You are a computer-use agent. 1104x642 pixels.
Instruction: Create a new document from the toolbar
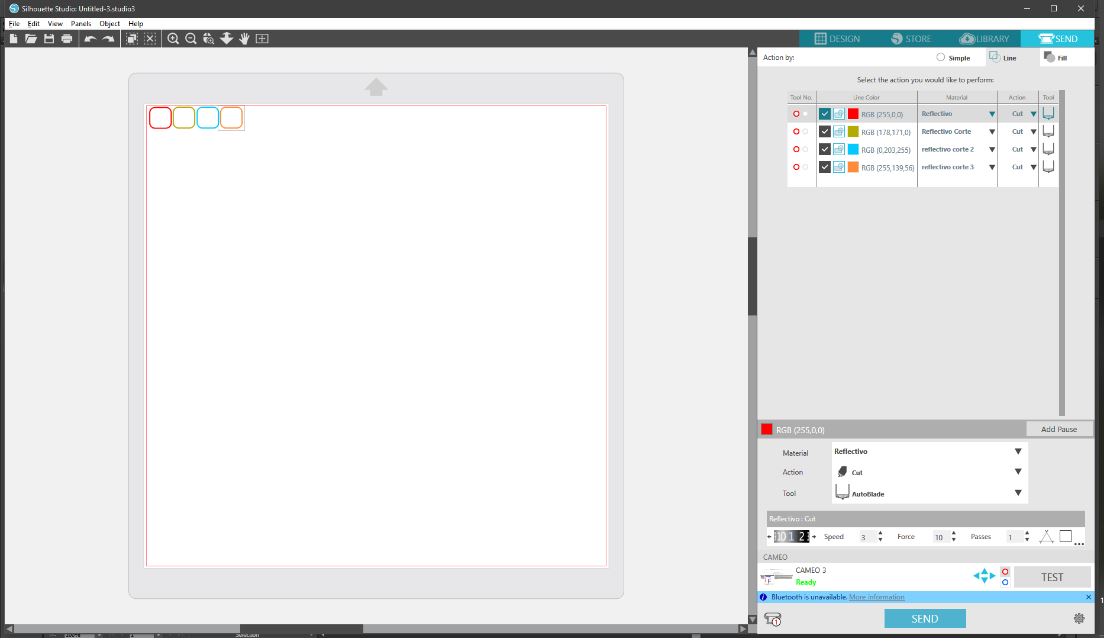coord(13,39)
